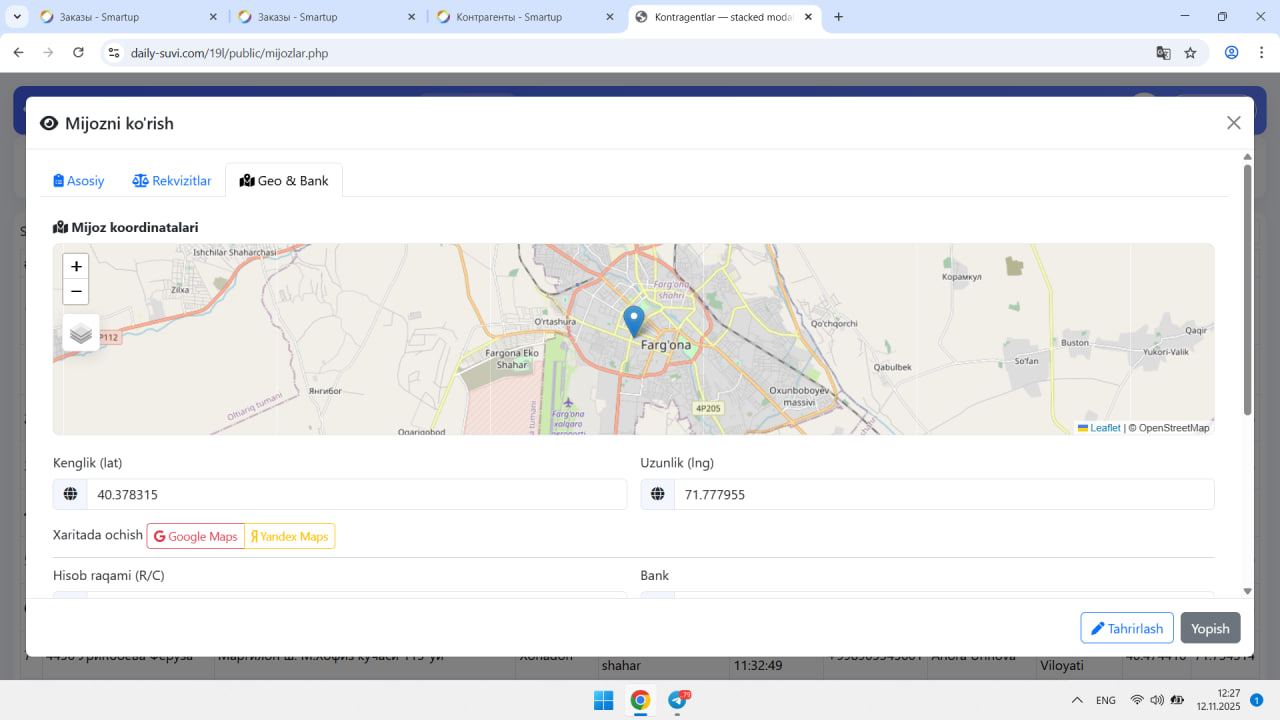Switch to the Rekvizitlar tab
The width and height of the screenshot is (1280, 720).
pyautogui.click(x=172, y=181)
